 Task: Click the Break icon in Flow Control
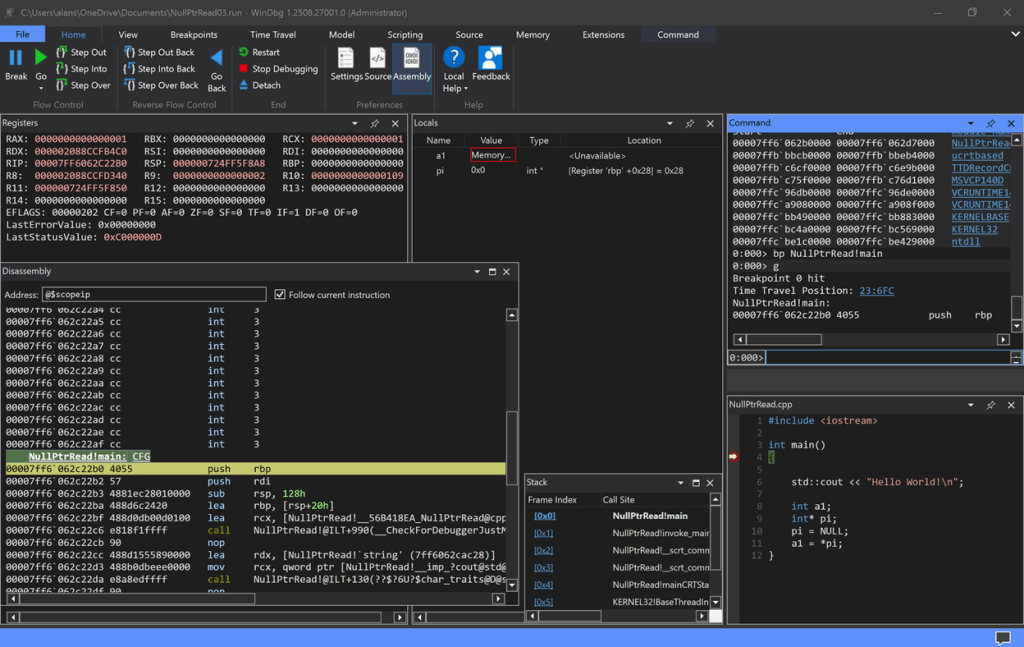[x=16, y=59]
